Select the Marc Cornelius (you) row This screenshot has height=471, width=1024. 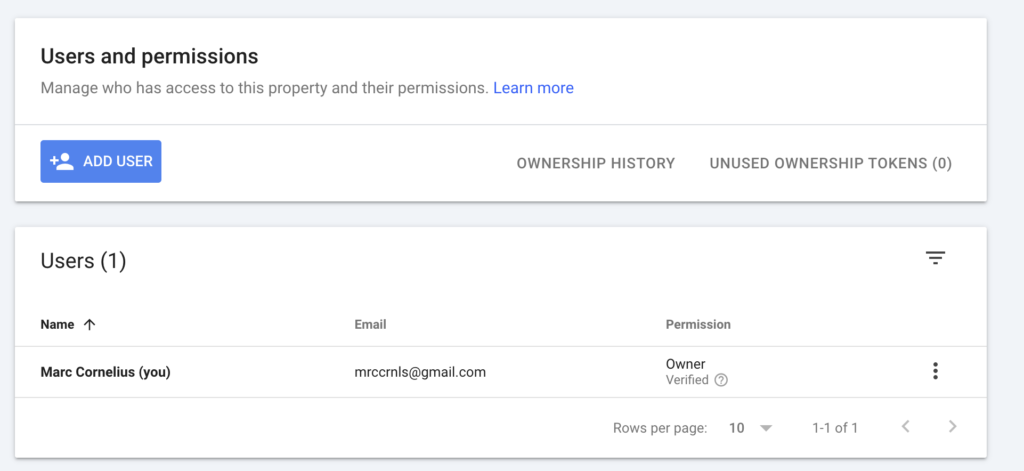(x=500, y=372)
